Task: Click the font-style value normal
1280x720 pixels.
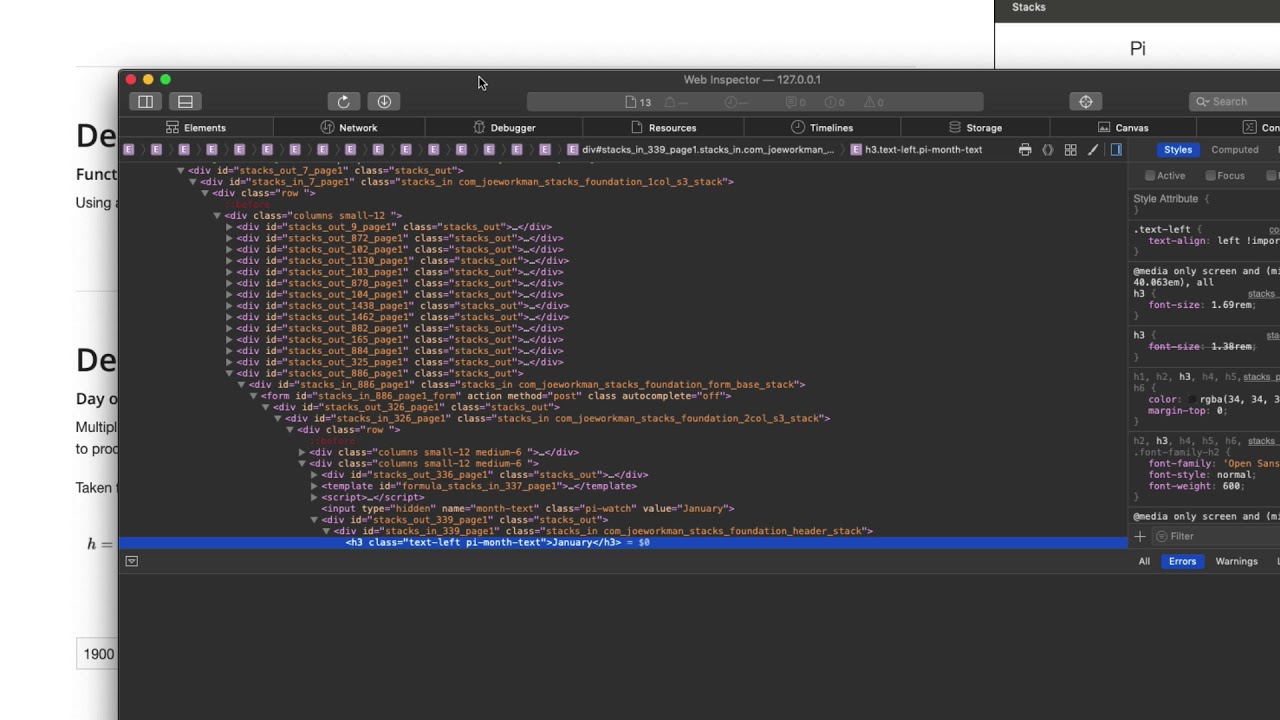Action: tap(1233, 475)
